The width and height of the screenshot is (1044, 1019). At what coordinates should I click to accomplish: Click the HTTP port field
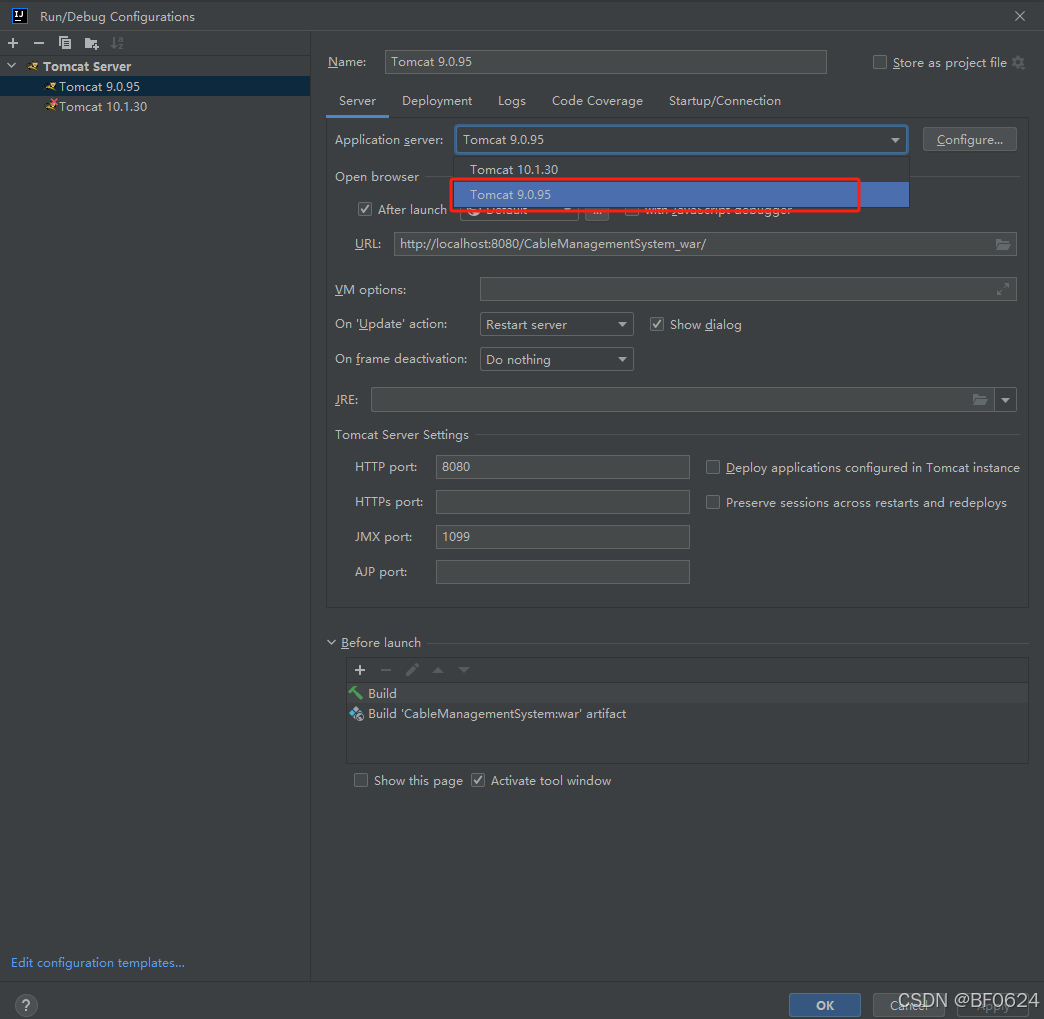pos(563,467)
